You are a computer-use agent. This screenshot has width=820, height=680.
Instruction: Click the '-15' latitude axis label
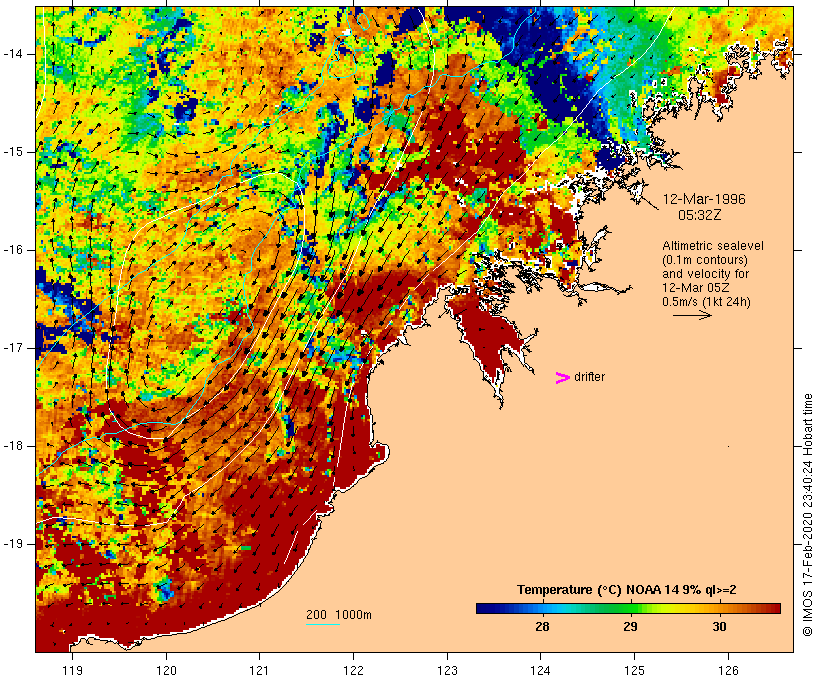pos(12,152)
